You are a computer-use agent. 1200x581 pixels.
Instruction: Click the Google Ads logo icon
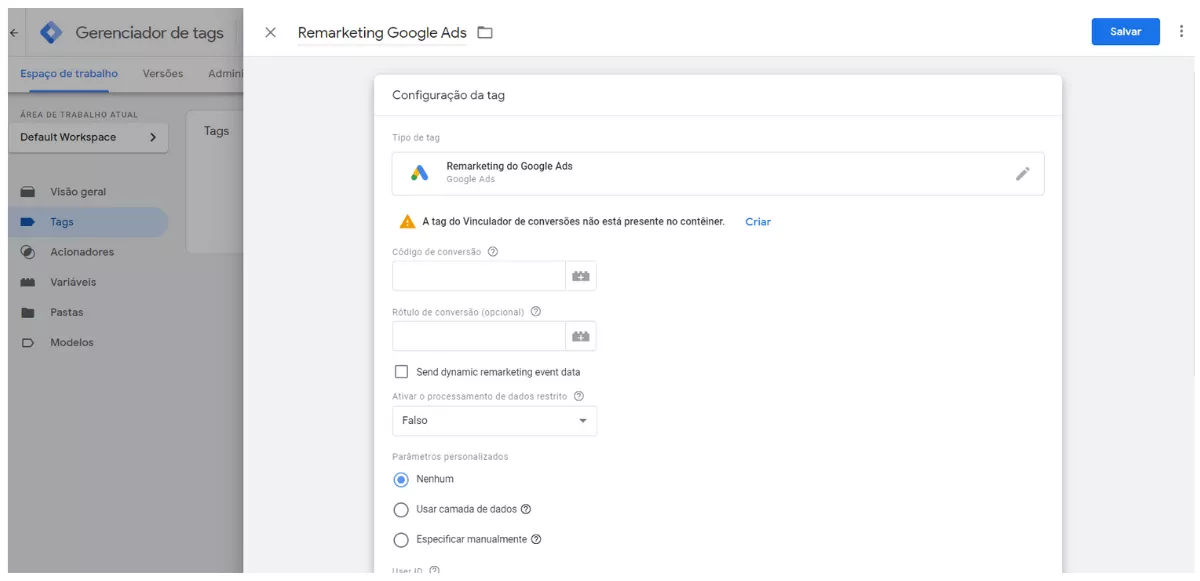(x=420, y=173)
